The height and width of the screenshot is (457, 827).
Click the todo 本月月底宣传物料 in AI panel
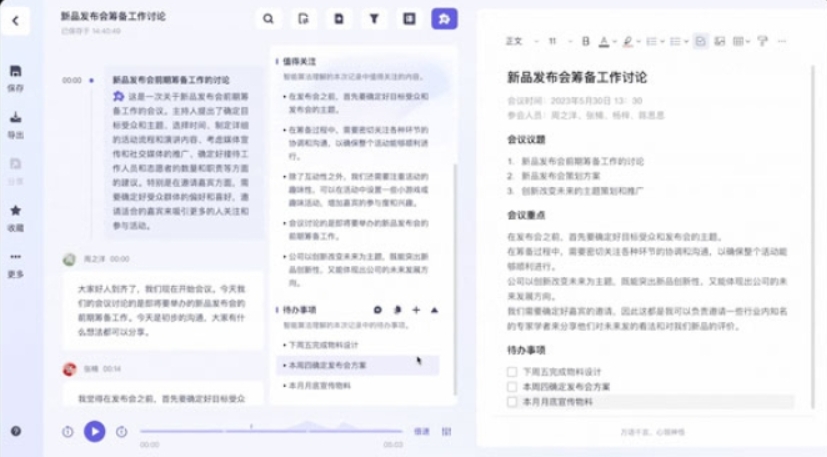(x=320, y=386)
